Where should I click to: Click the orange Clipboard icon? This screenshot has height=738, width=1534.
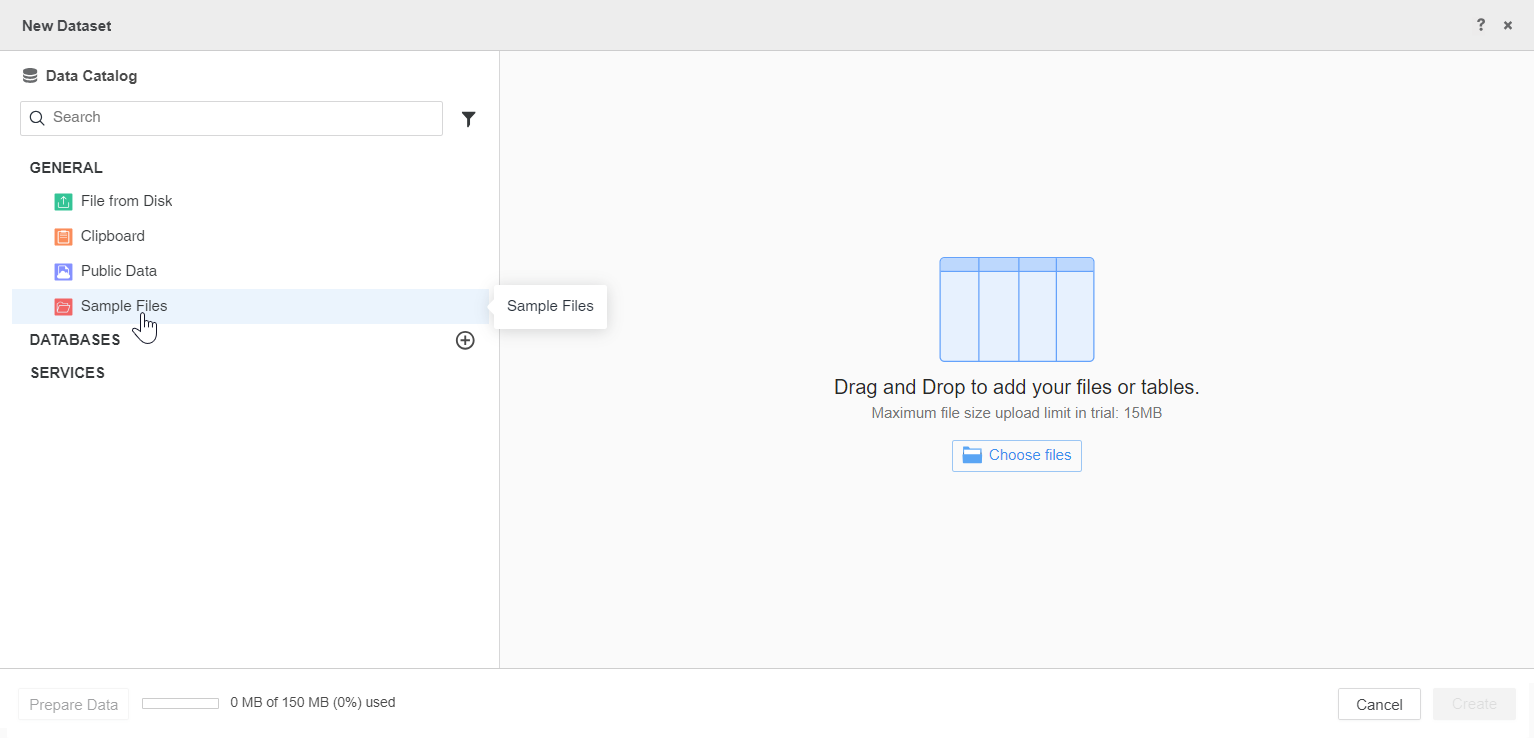63,237
